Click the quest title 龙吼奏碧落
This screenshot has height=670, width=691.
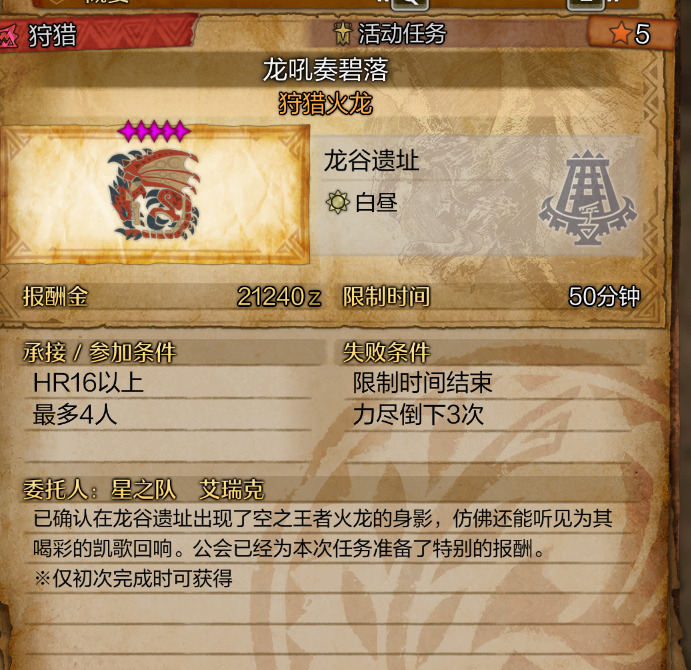coord(325,70)
